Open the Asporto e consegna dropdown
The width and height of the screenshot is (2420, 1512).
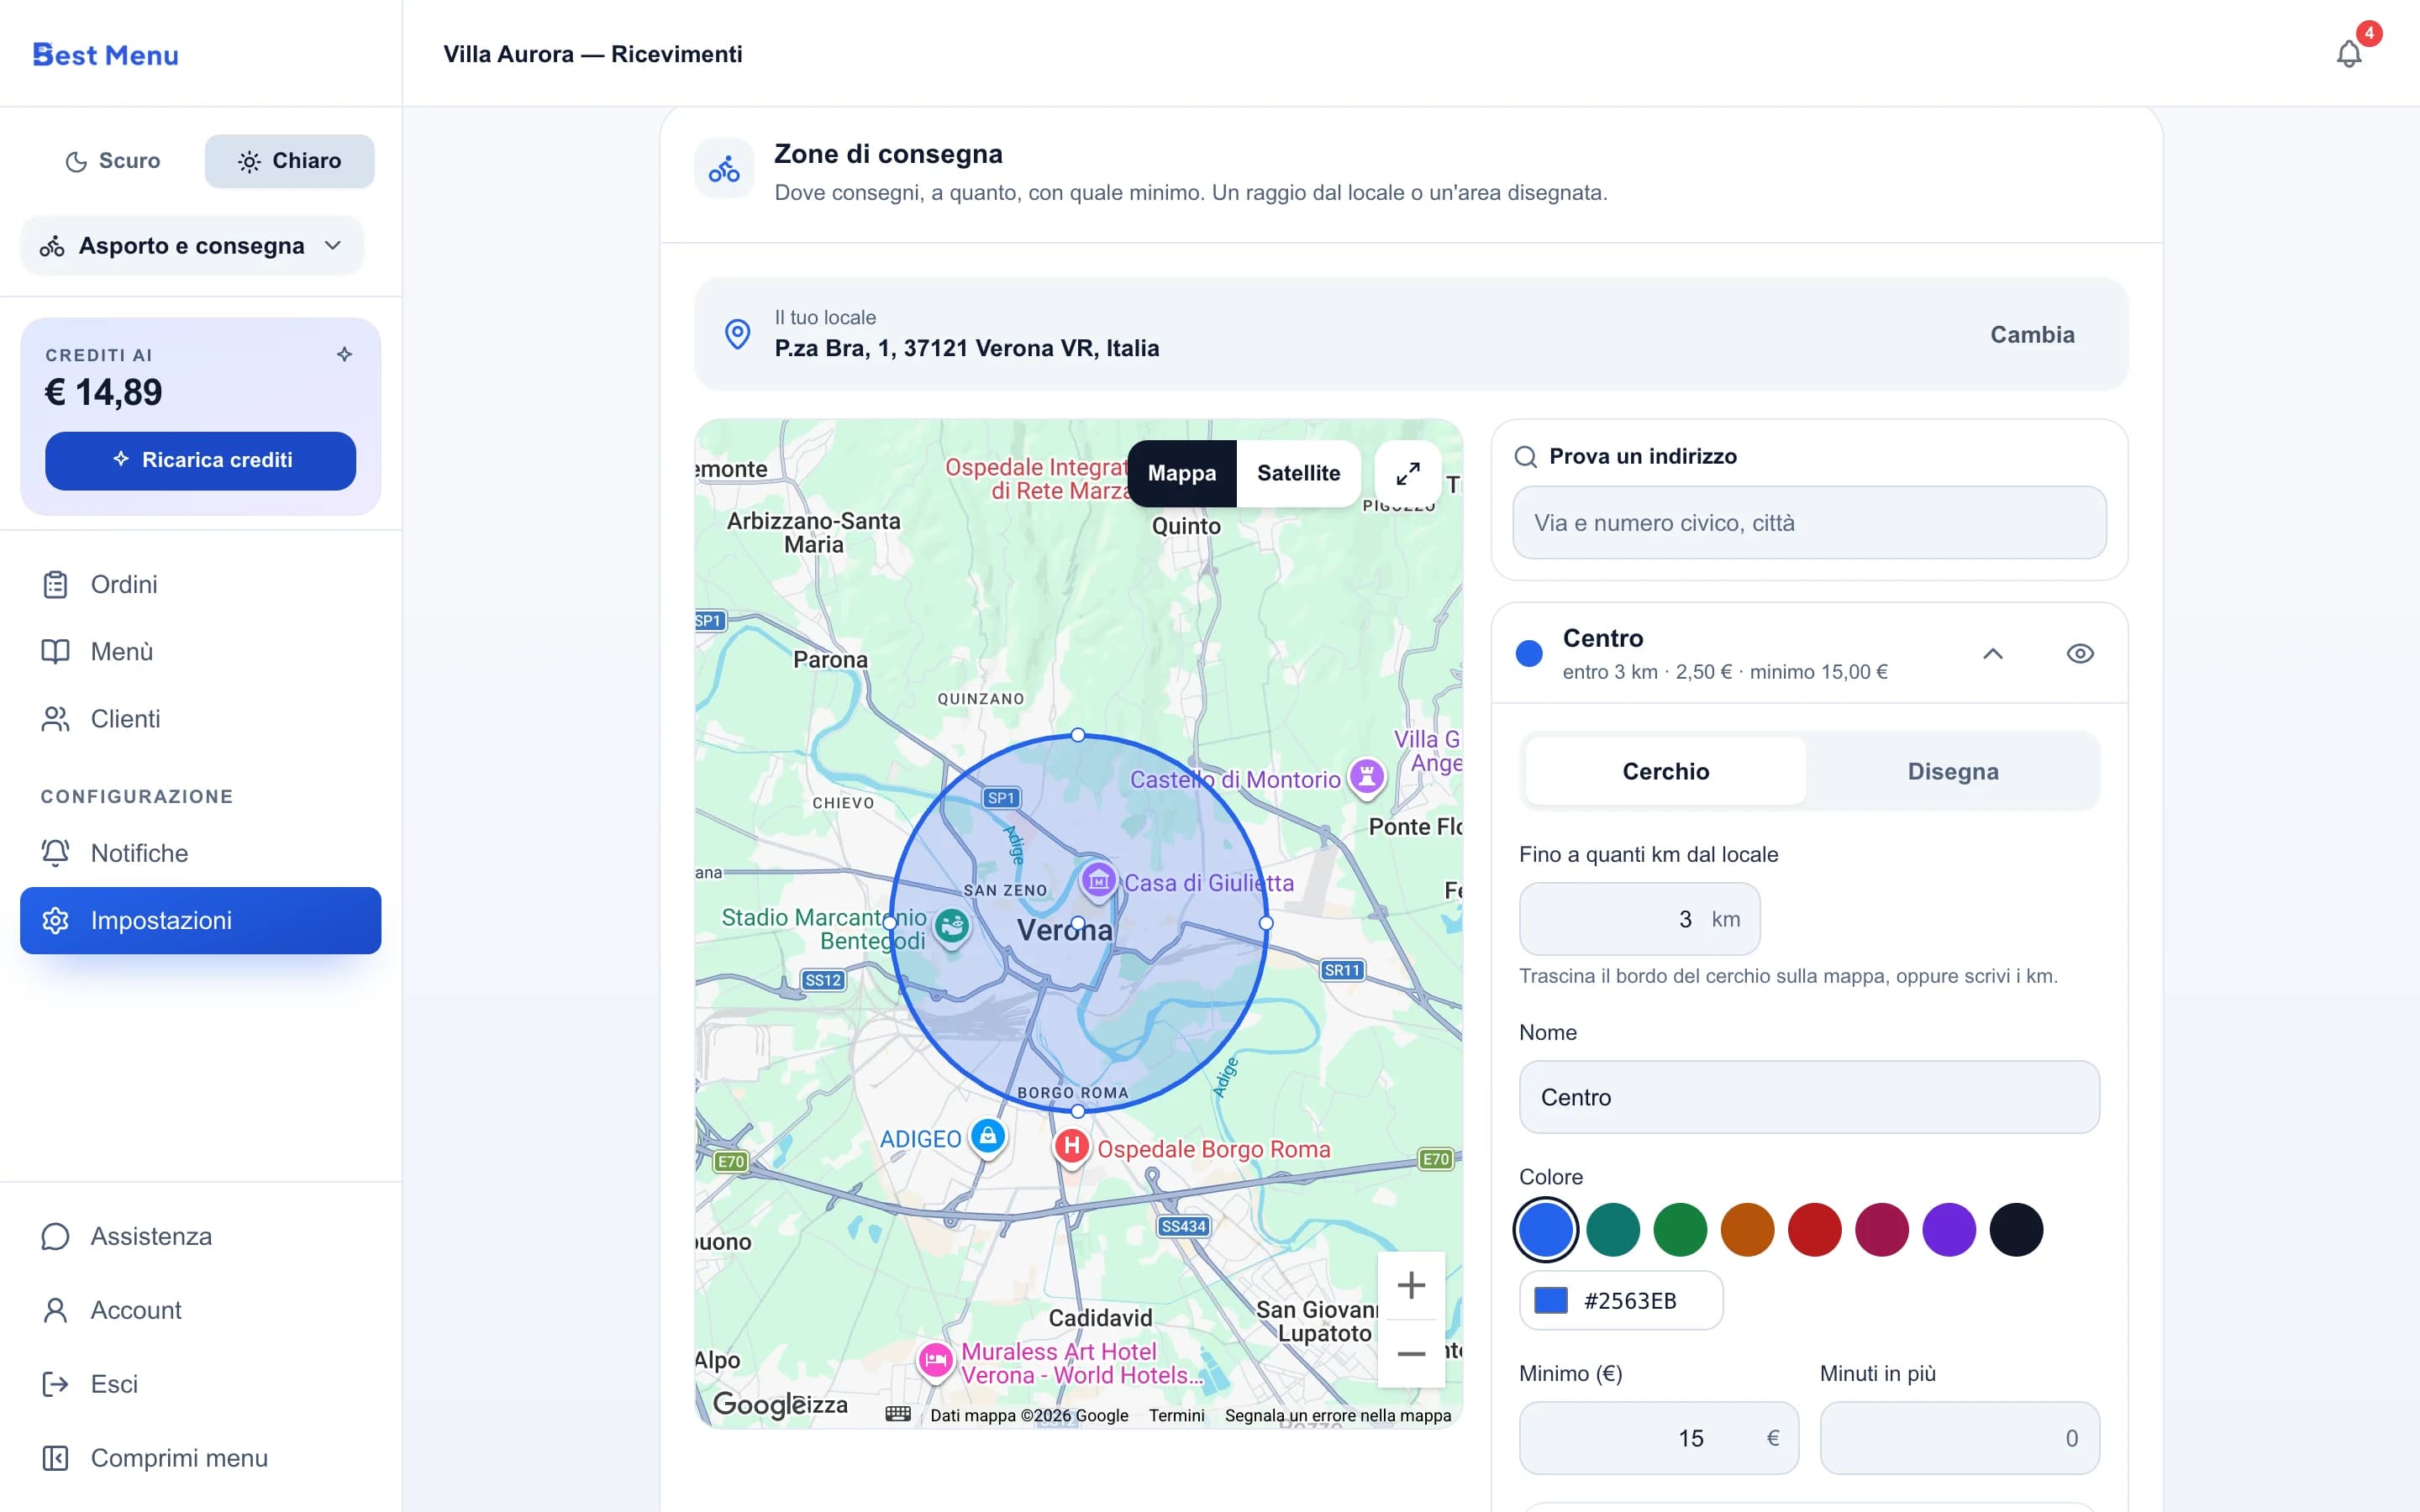(x=192, y=245)
